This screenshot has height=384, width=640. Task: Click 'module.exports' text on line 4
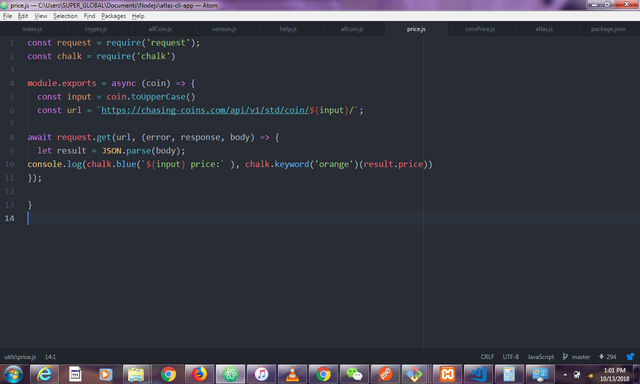click(62, 83)
